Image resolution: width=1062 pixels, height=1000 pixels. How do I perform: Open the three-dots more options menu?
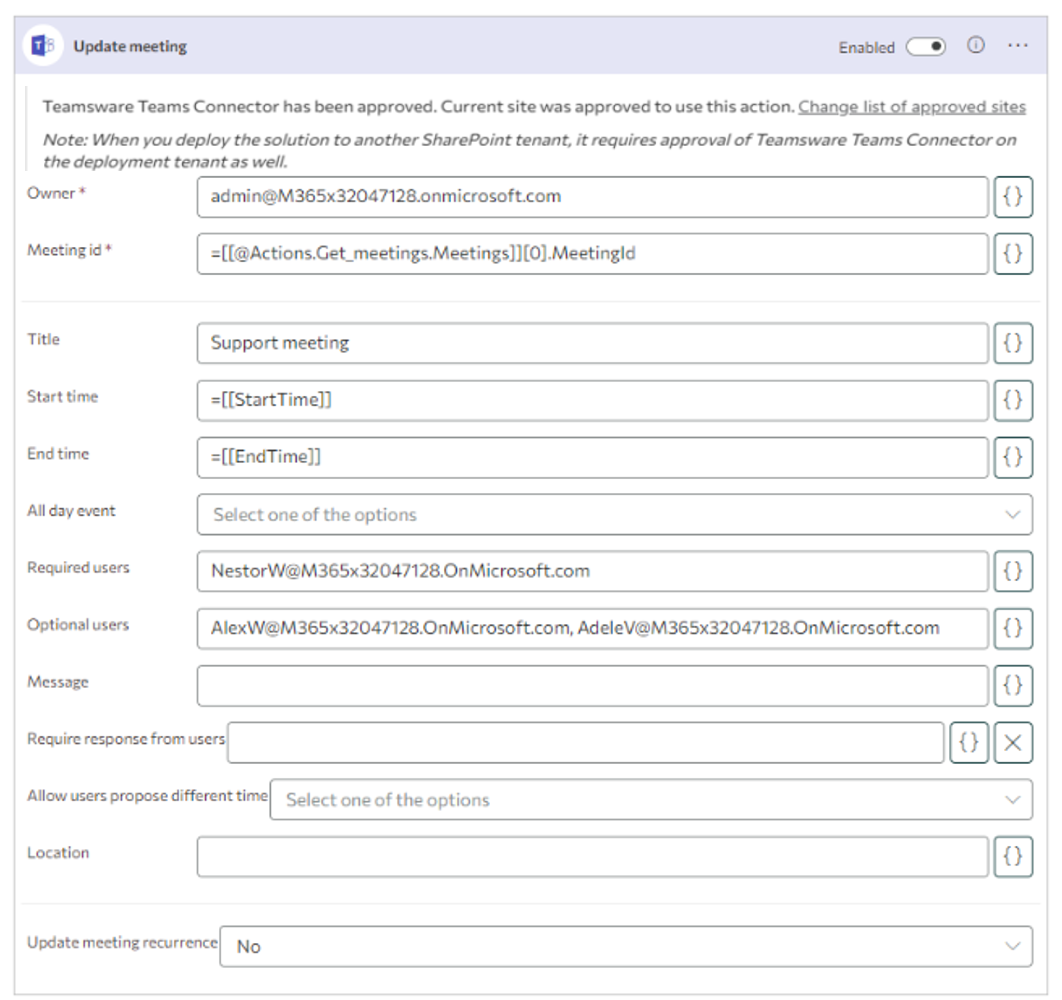pos(1017,45)
